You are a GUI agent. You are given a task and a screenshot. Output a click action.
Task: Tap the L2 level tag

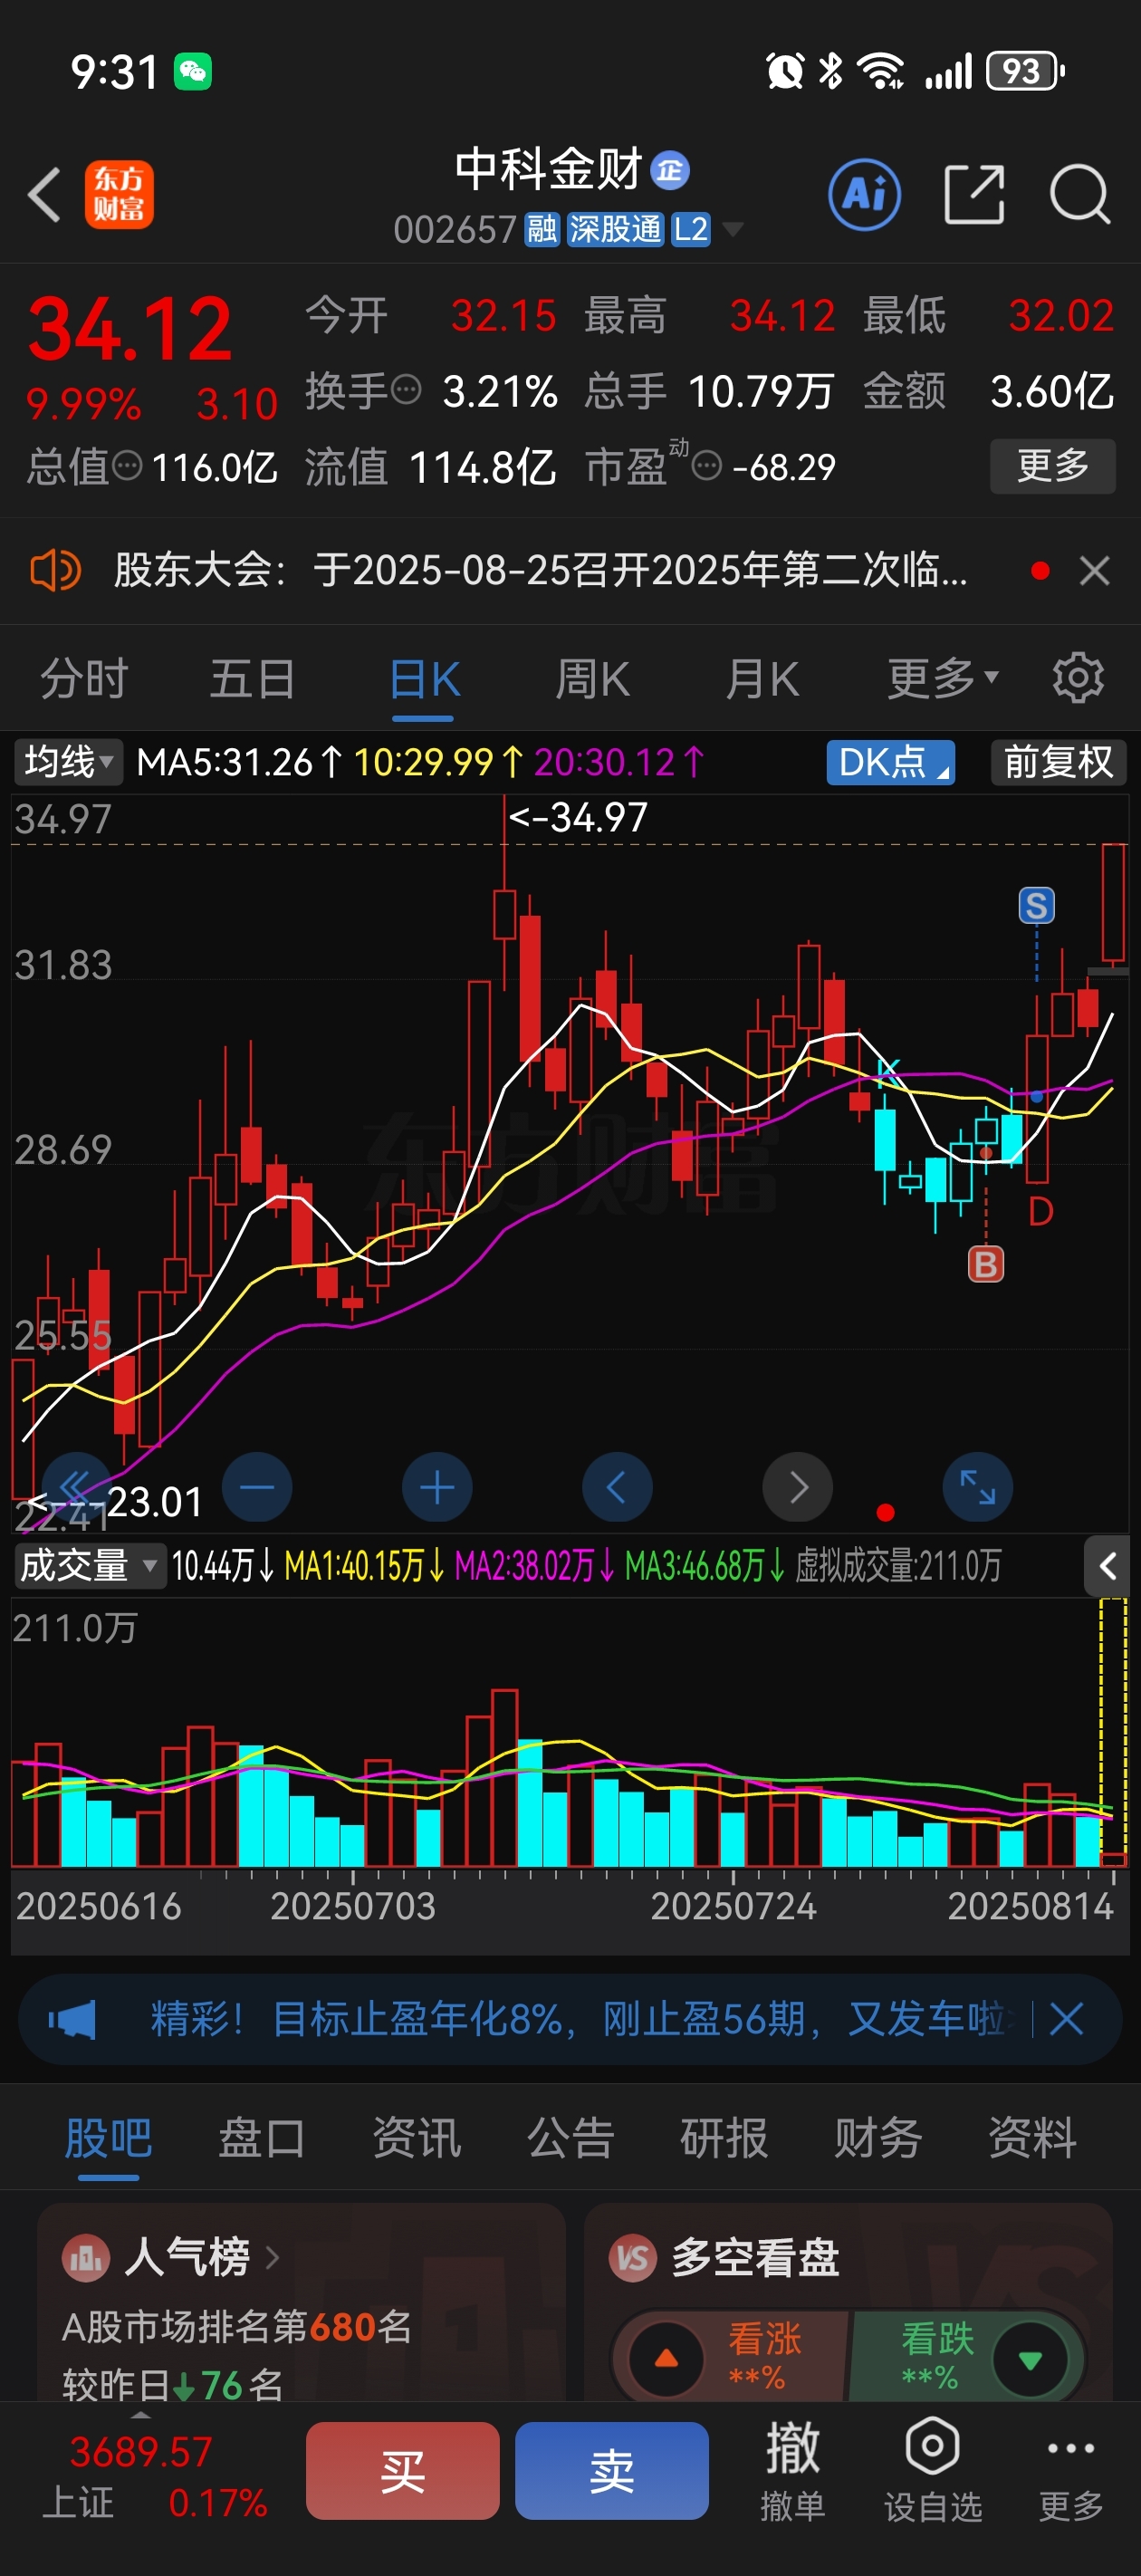[x=690, y=230]
